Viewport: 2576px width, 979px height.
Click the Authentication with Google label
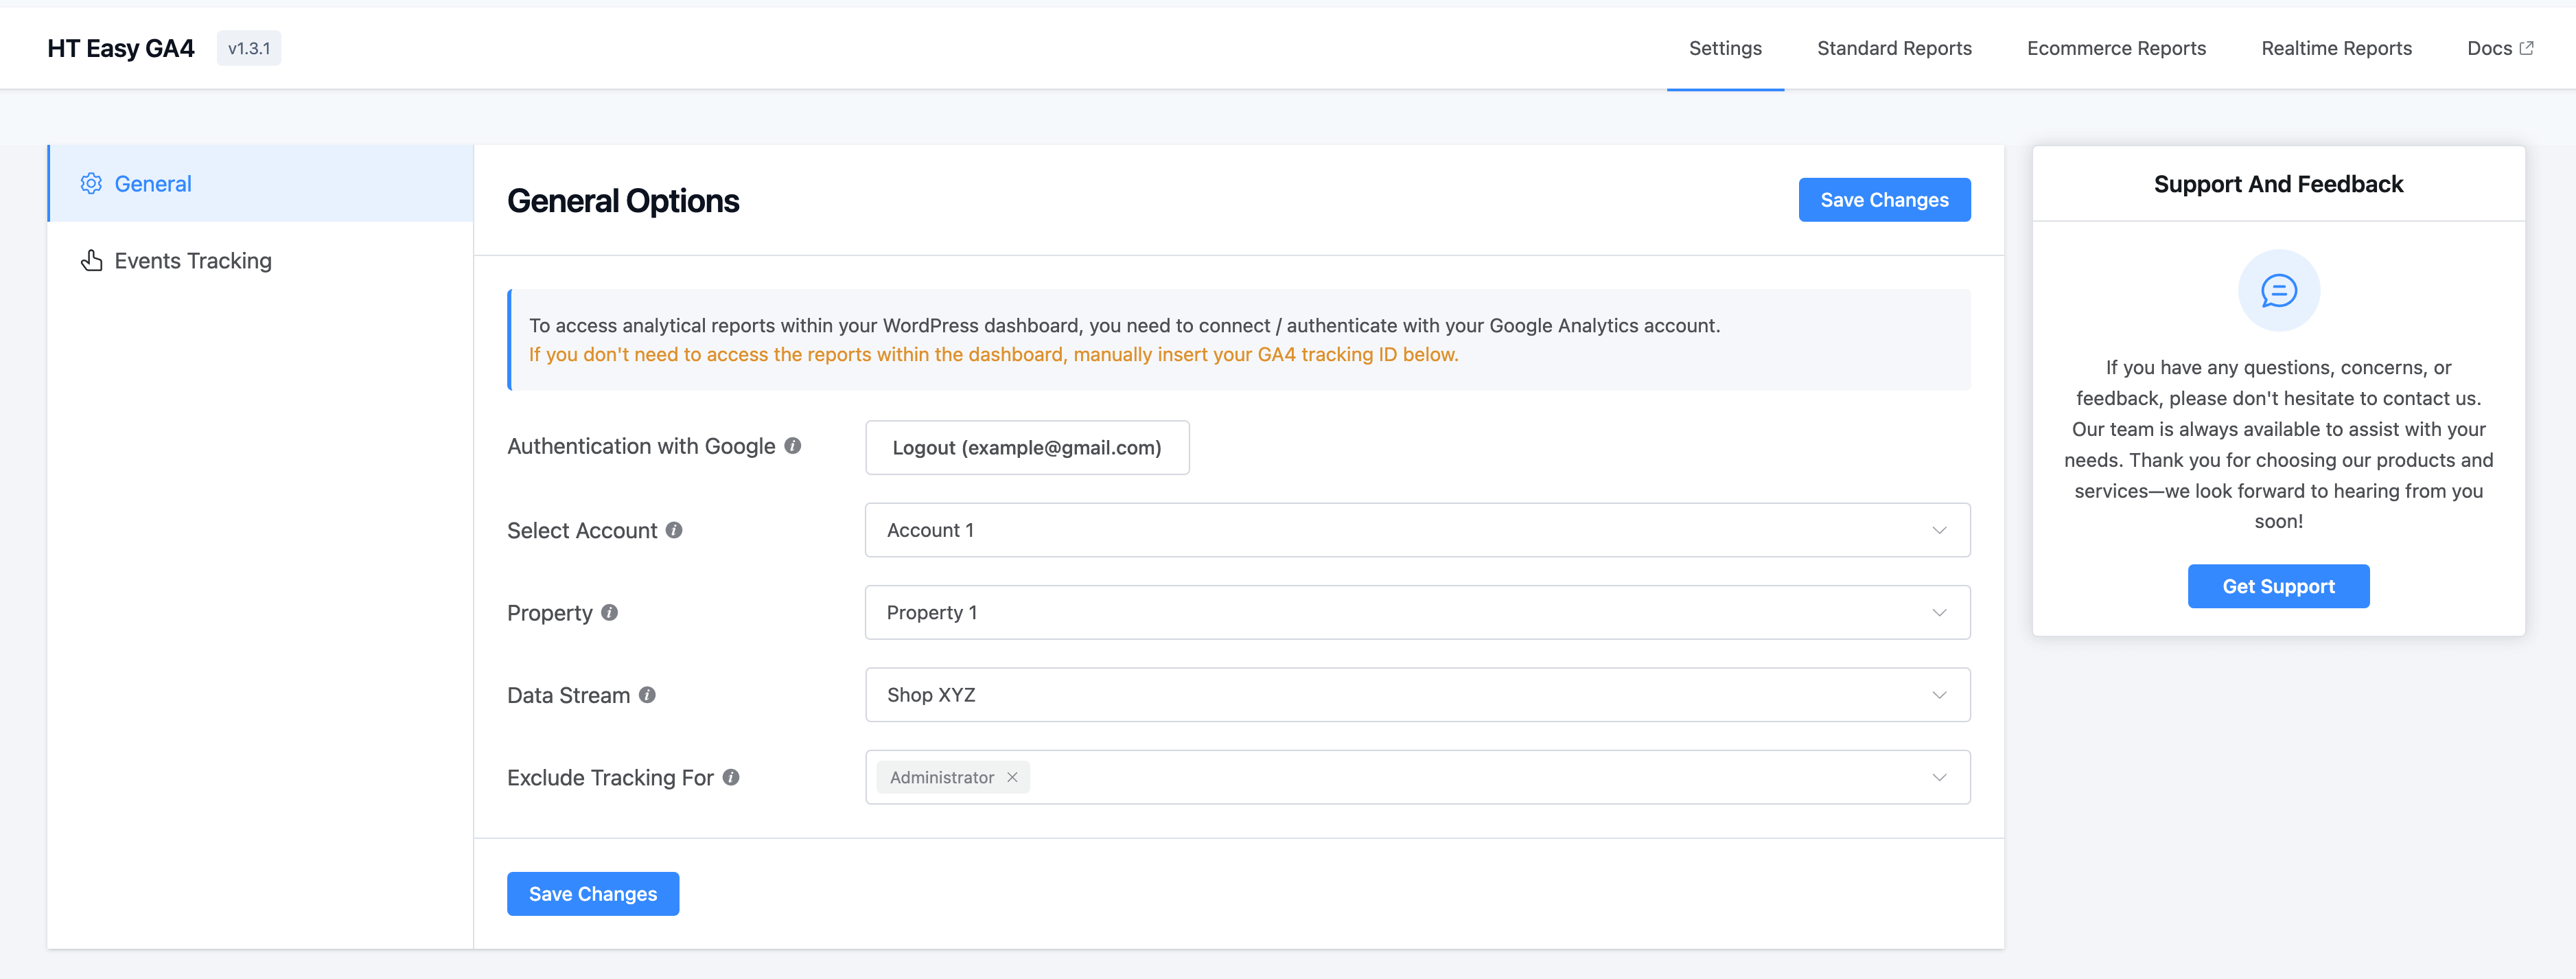click(641, 446)
